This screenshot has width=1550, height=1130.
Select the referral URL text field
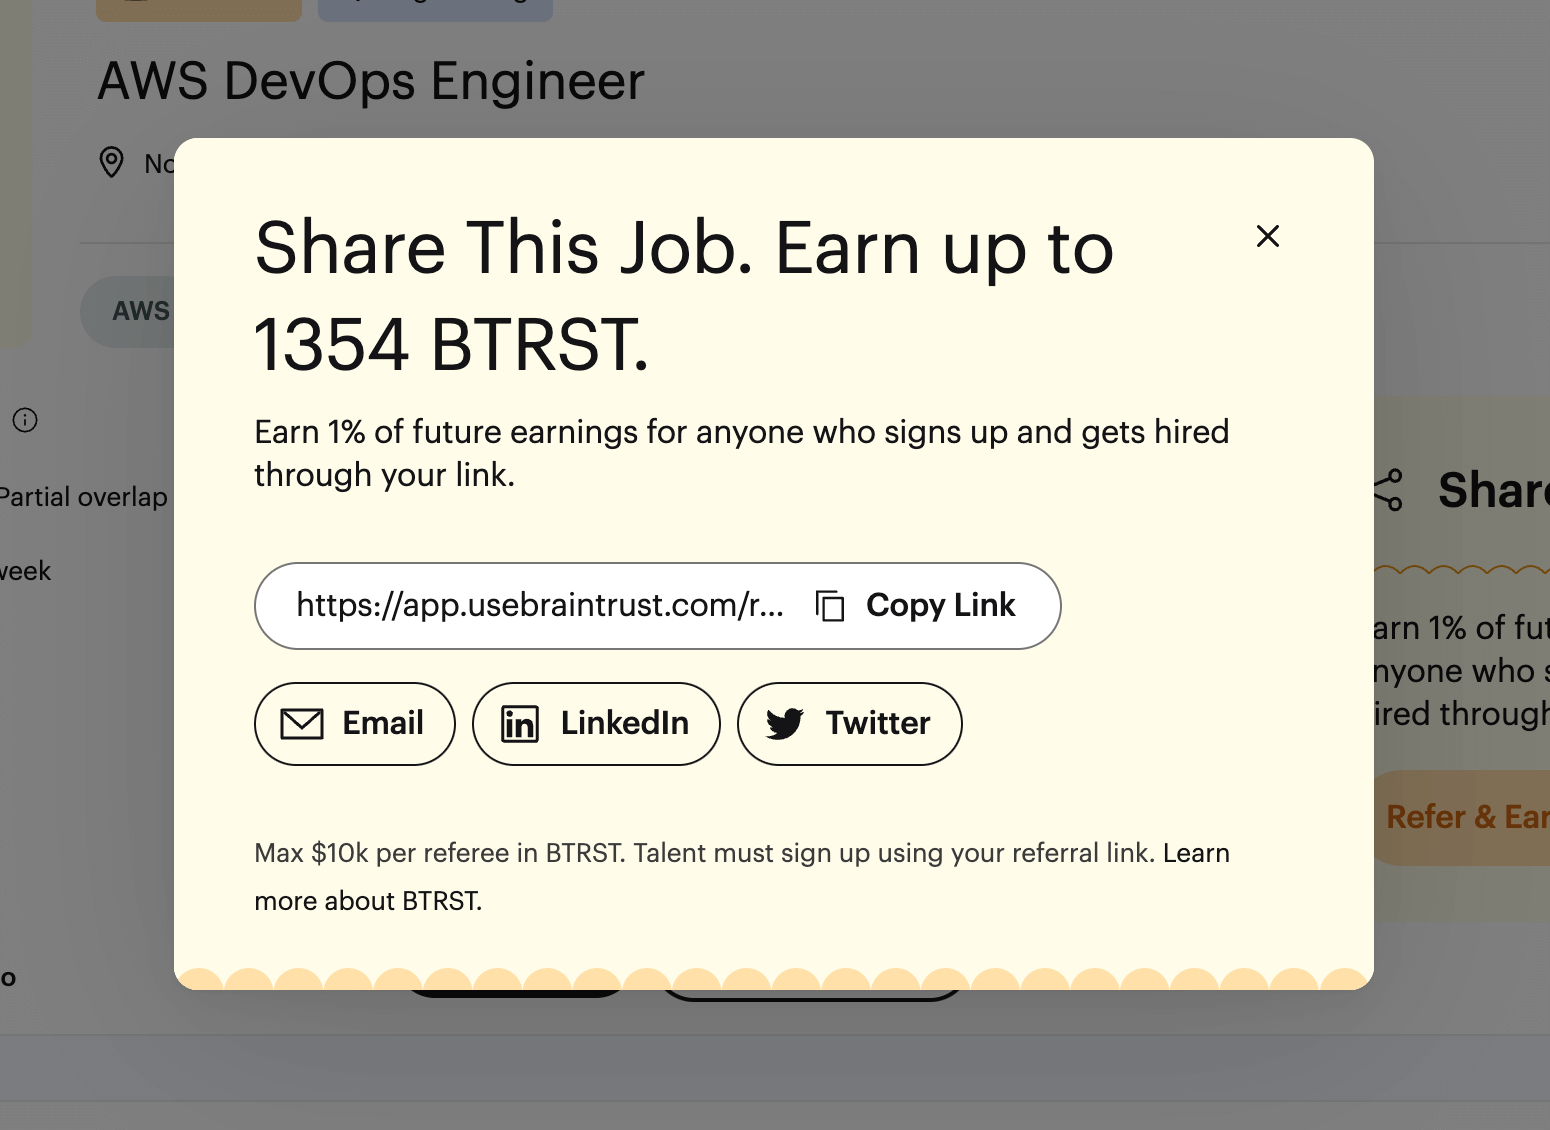(540, 606)
